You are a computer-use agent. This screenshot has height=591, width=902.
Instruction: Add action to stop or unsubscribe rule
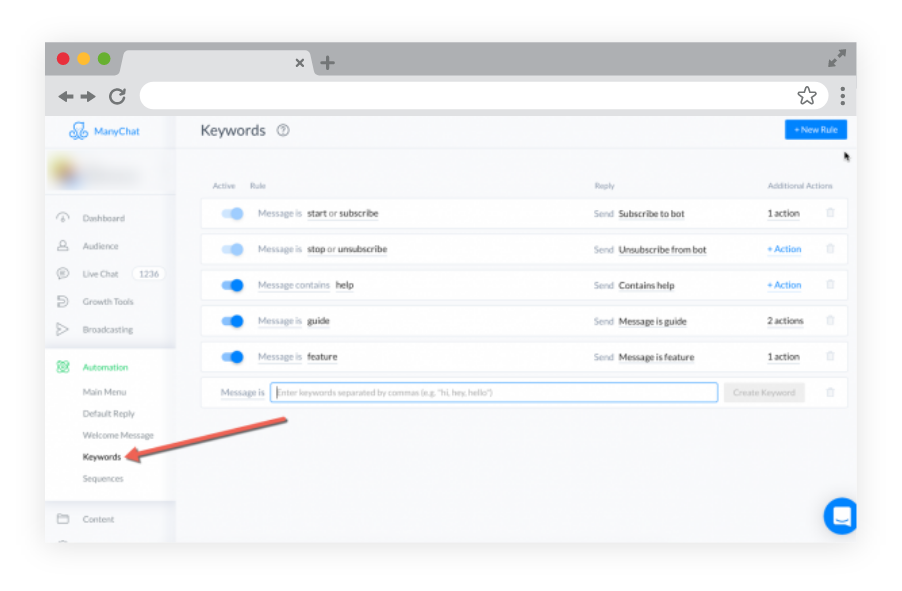coord(784,249)
